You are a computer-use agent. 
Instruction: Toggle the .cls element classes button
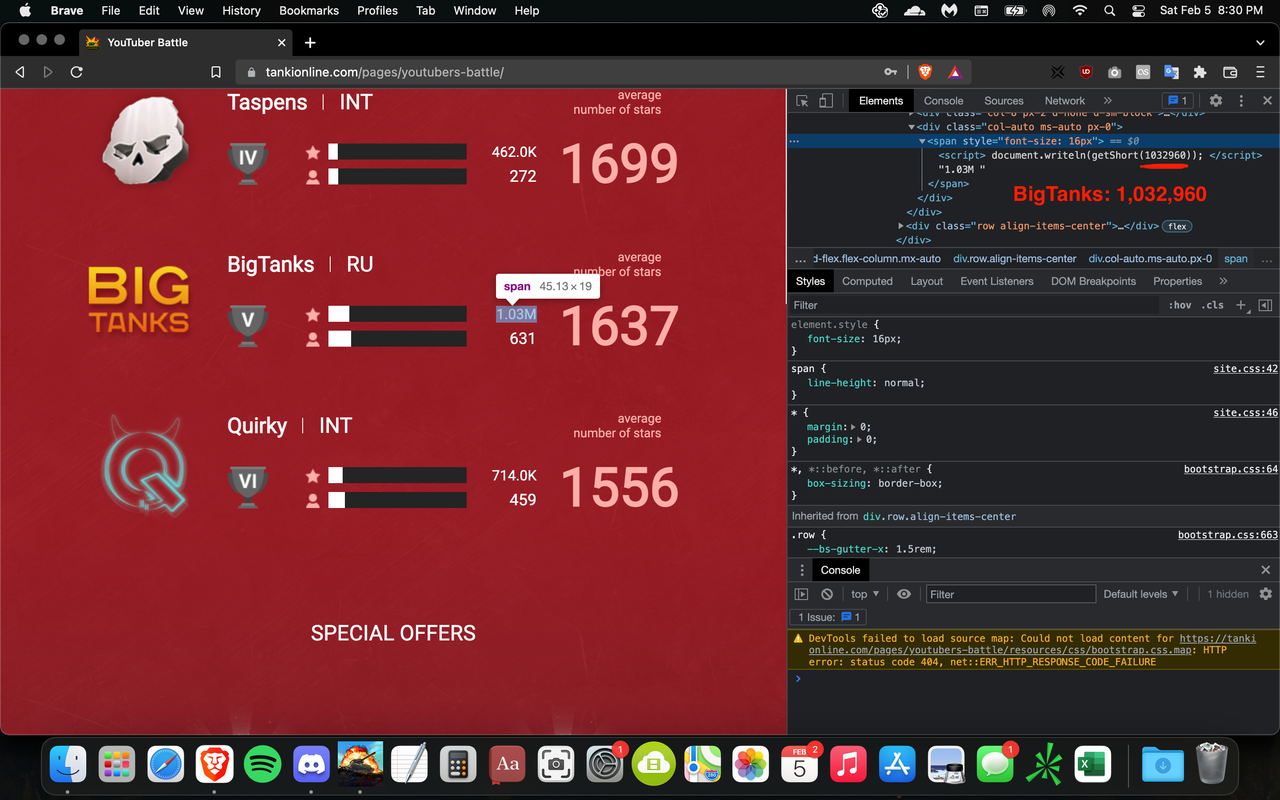pos(1213,305)
